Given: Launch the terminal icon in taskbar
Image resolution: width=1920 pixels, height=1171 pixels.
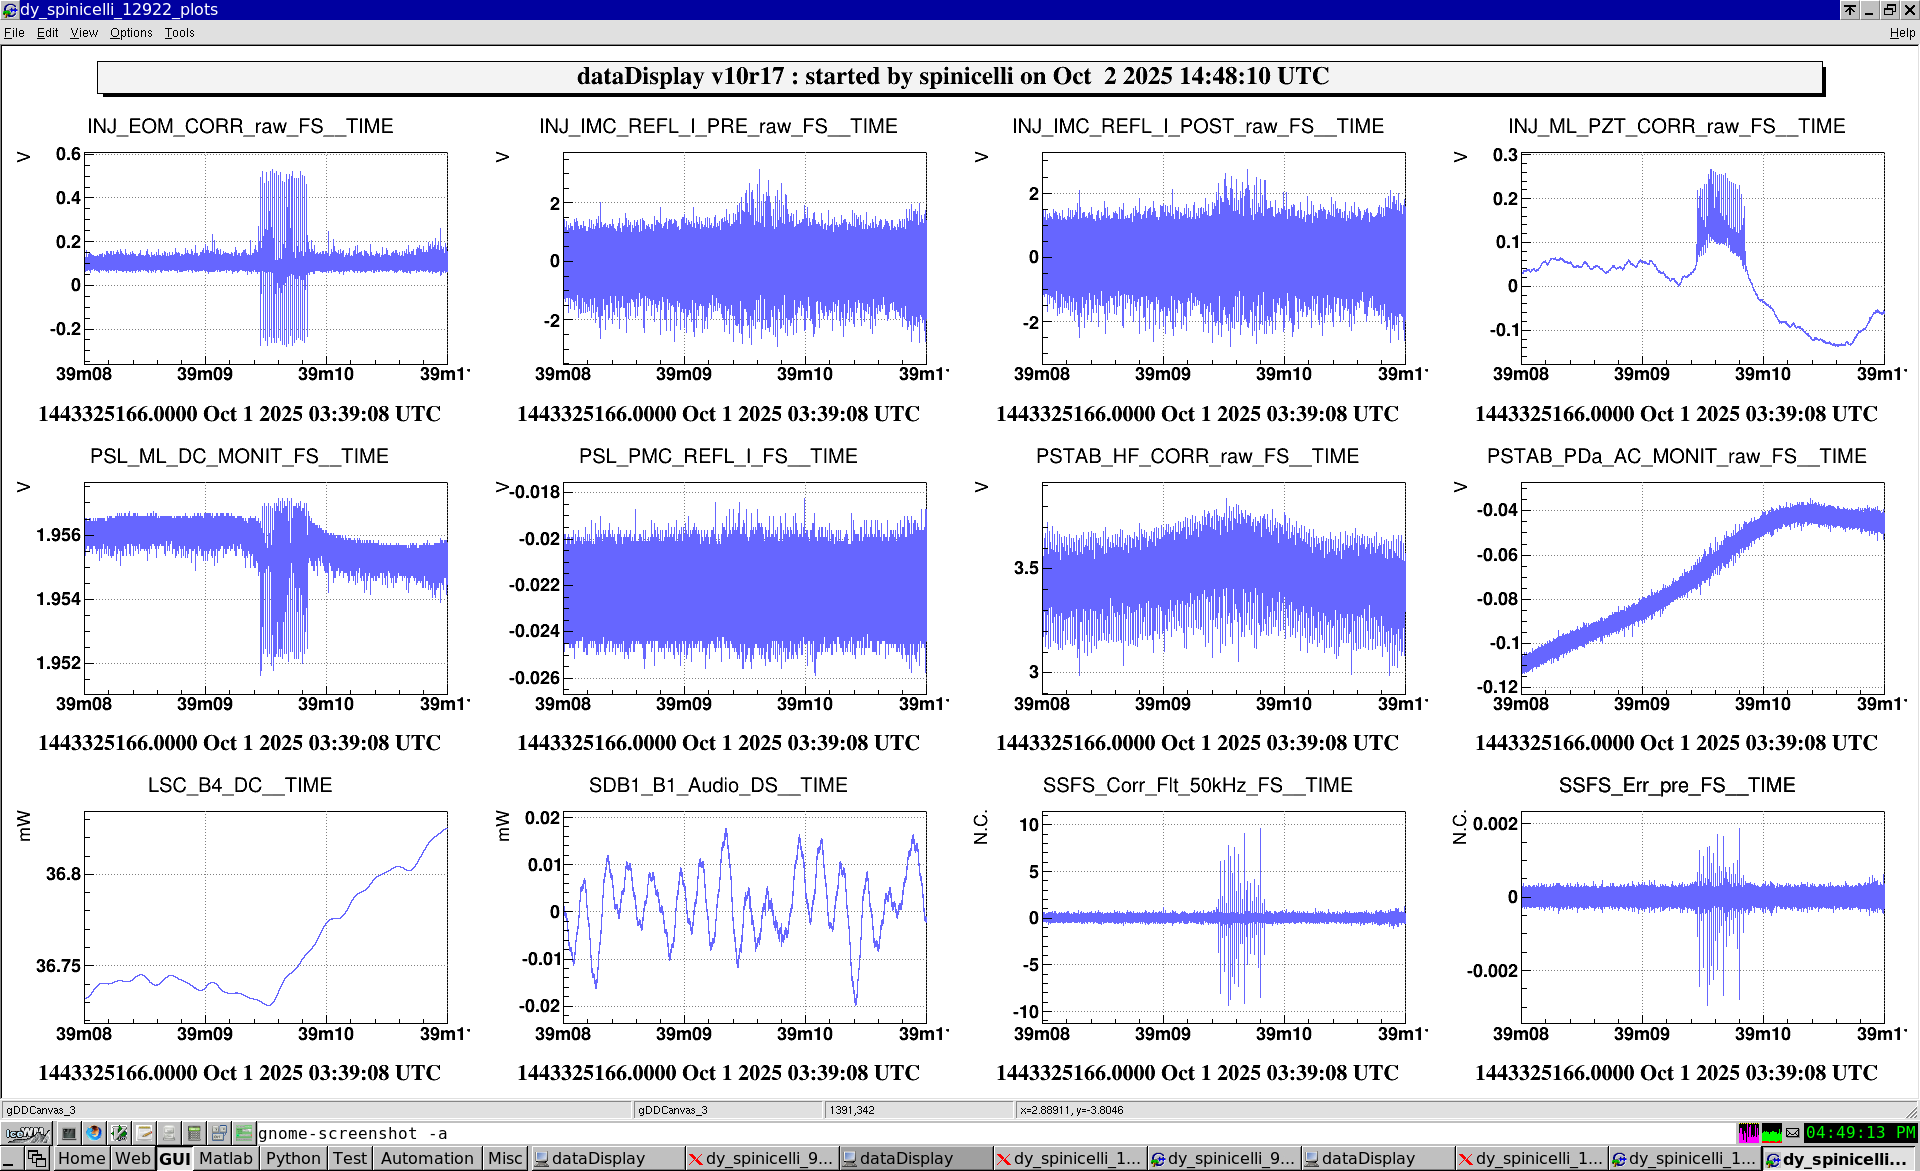Looking at the screenshot, I should (x=69, y=1133).
